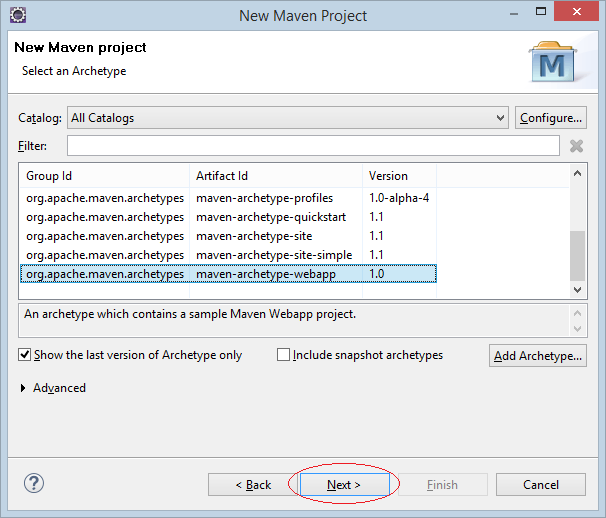Sort by Group Id column header

(104, 176)
